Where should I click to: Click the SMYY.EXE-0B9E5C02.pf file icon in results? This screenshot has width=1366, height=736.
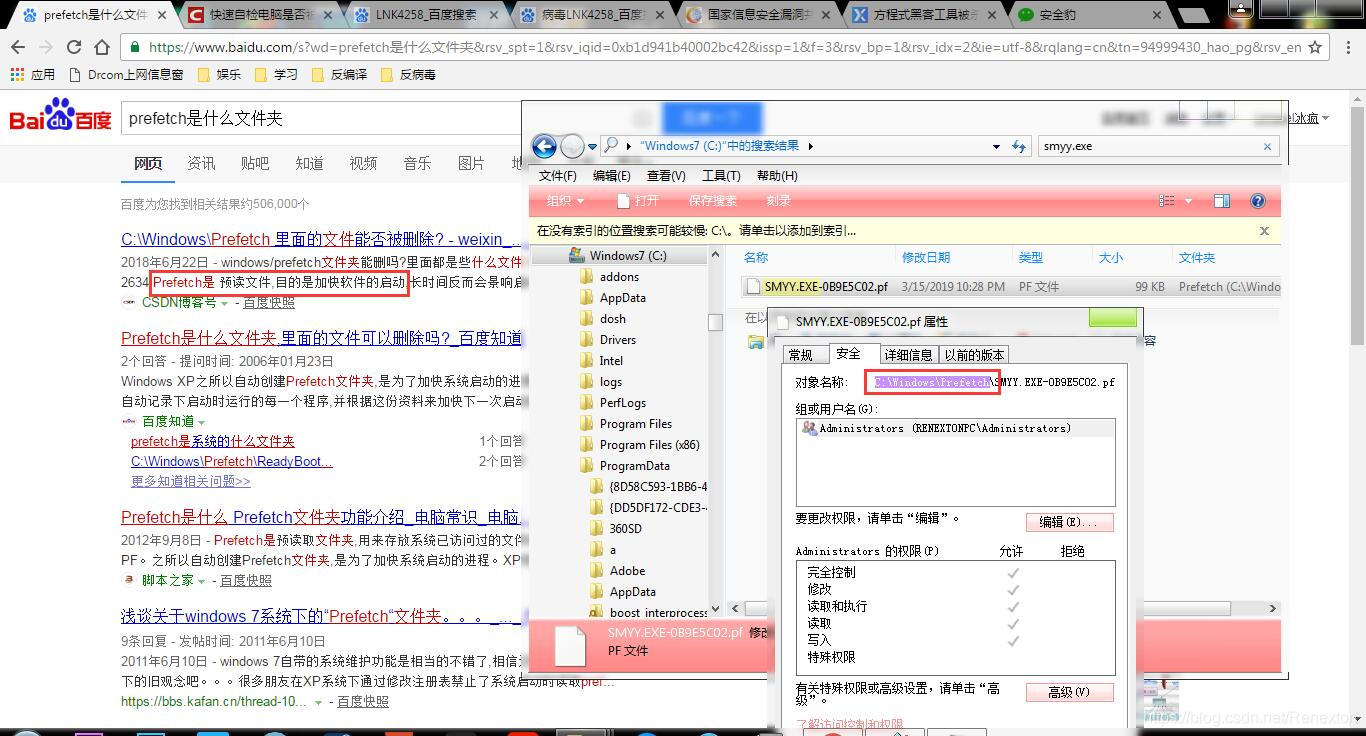(753, 286)
